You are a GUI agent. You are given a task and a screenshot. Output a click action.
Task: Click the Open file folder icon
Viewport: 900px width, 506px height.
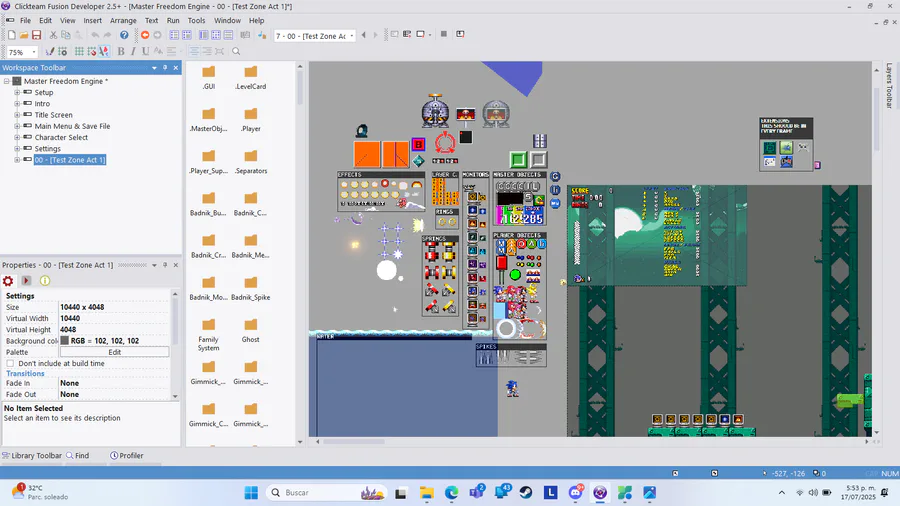pyautogui.click(x=24, y=36)
